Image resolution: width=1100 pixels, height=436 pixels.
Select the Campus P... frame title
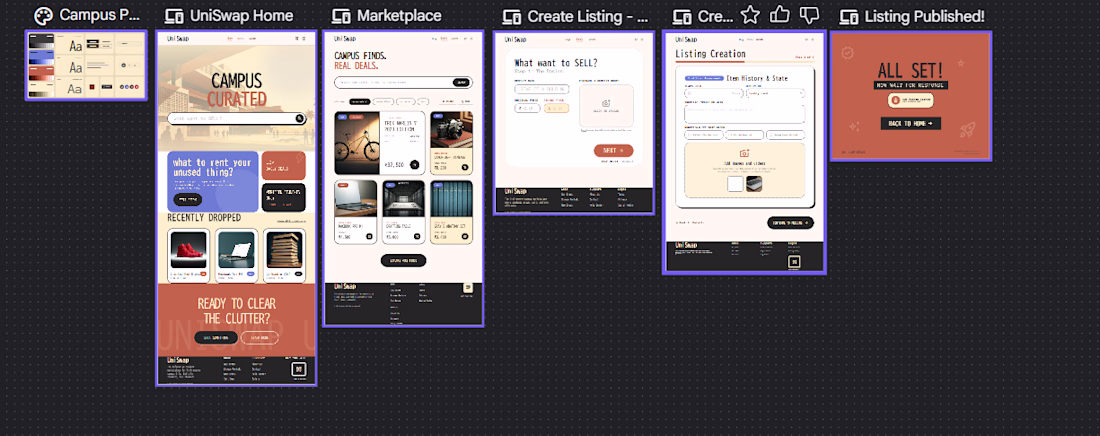[x=100, y=15]
